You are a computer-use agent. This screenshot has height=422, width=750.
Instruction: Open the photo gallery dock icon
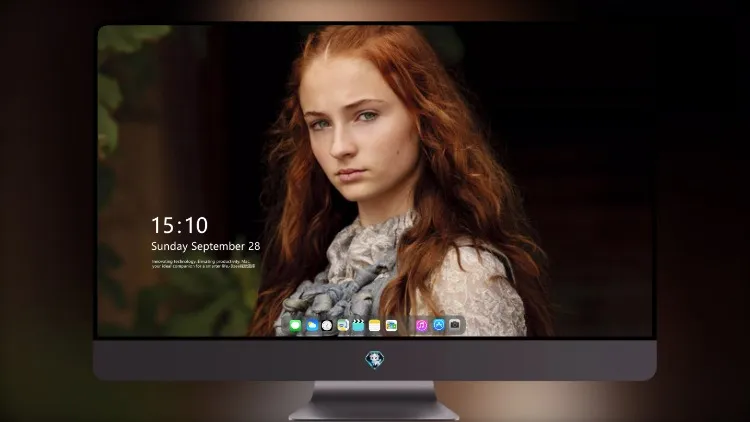click(x=391, y=326)
